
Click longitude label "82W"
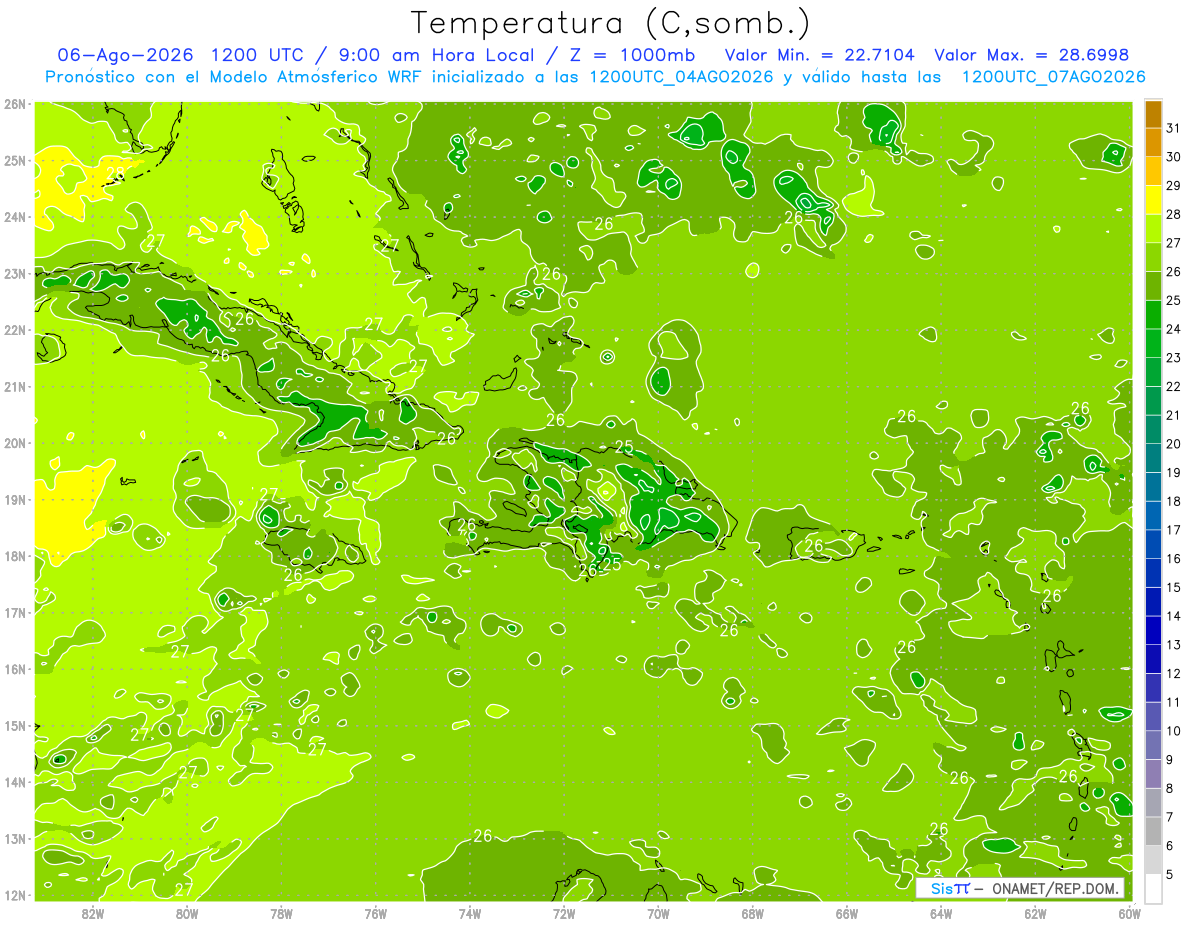(92, 912)
